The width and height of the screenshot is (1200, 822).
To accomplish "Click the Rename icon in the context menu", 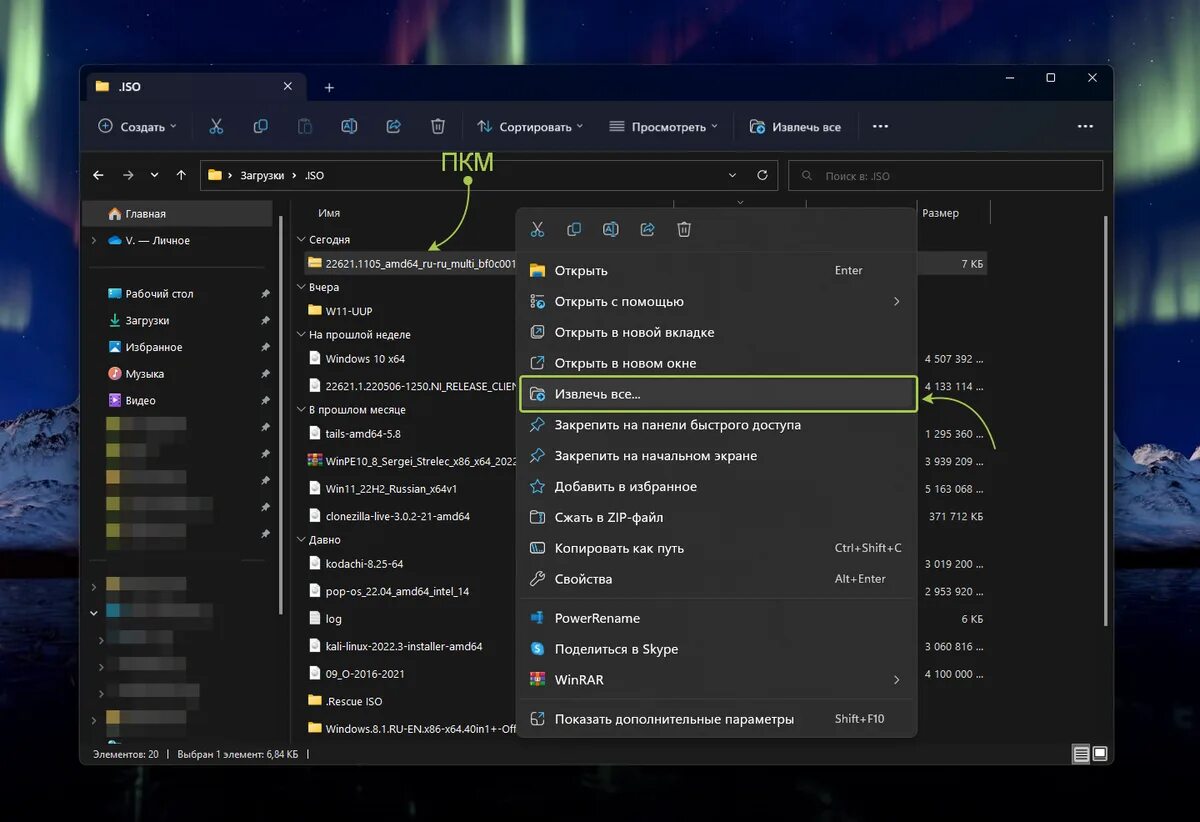I will [x=610, y=229].
